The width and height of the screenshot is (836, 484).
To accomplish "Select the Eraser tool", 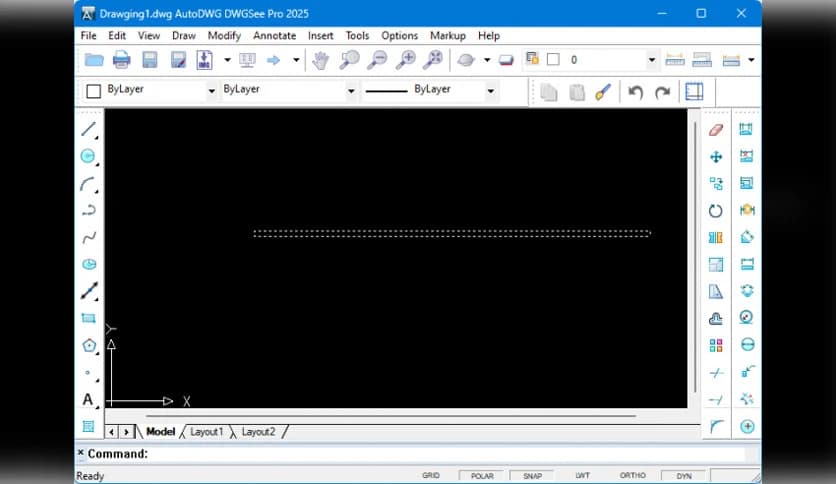I will pos(716,130).
